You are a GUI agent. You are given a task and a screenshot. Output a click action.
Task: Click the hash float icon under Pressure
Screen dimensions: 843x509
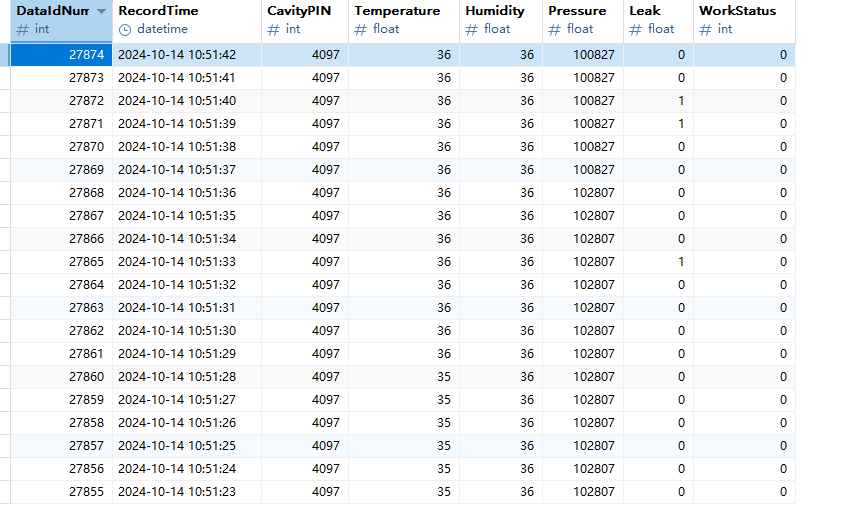click(555, 29)
